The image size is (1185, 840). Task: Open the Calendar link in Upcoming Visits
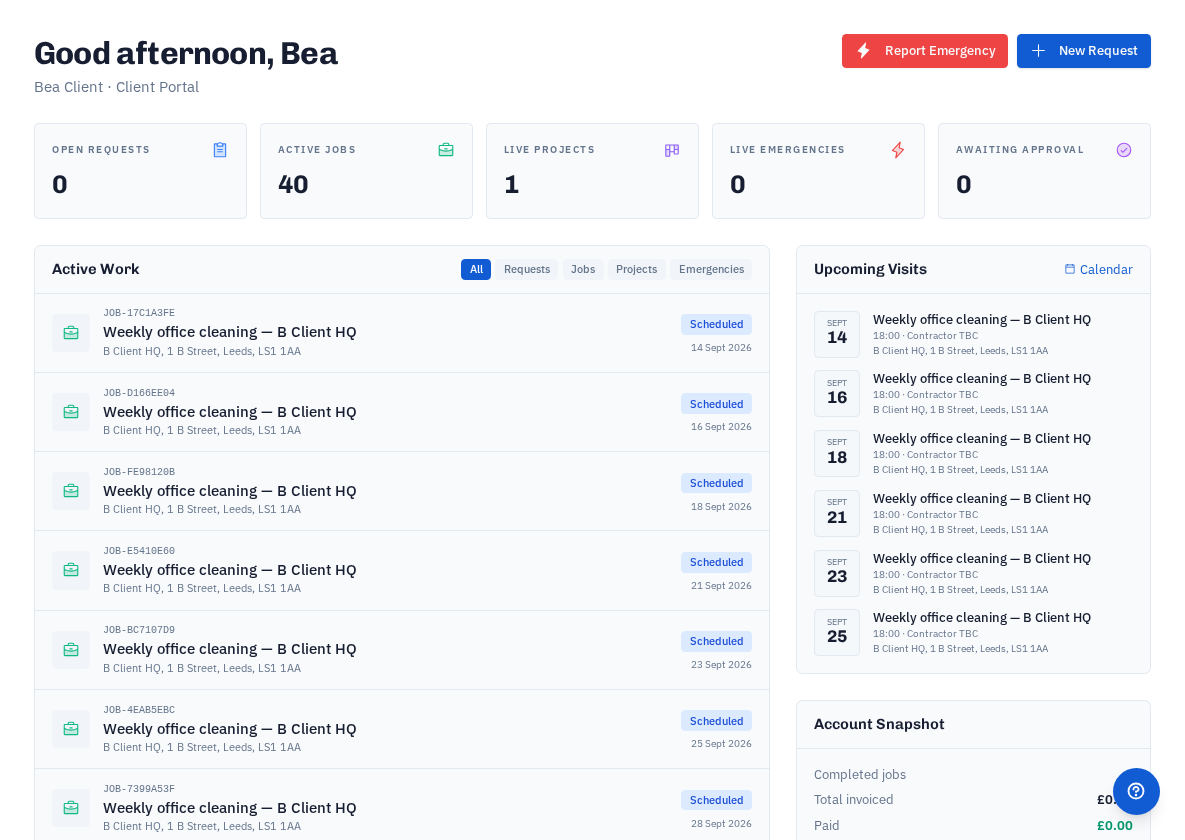click(x=1098, y=269)
